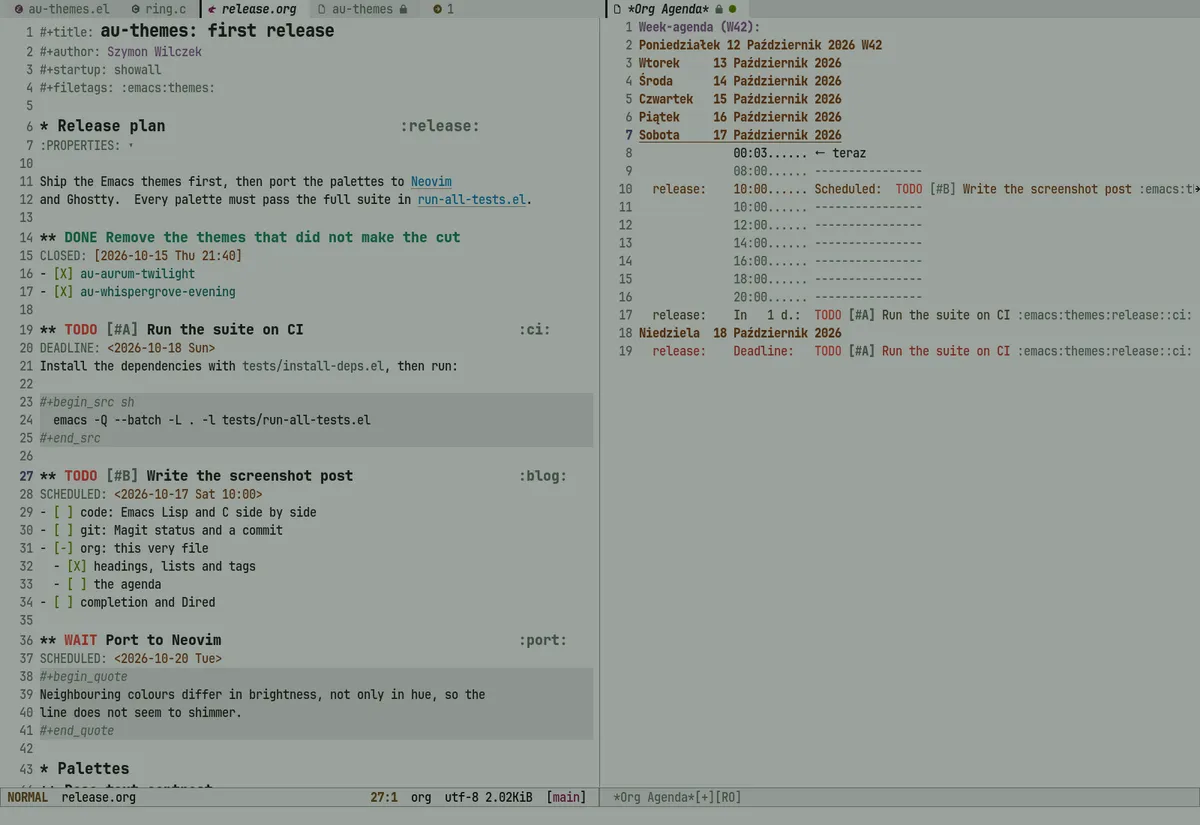Click the utf-8 encoding in the status line
The height and width of the screenshot is (825, 1200).
pos(462,797)
